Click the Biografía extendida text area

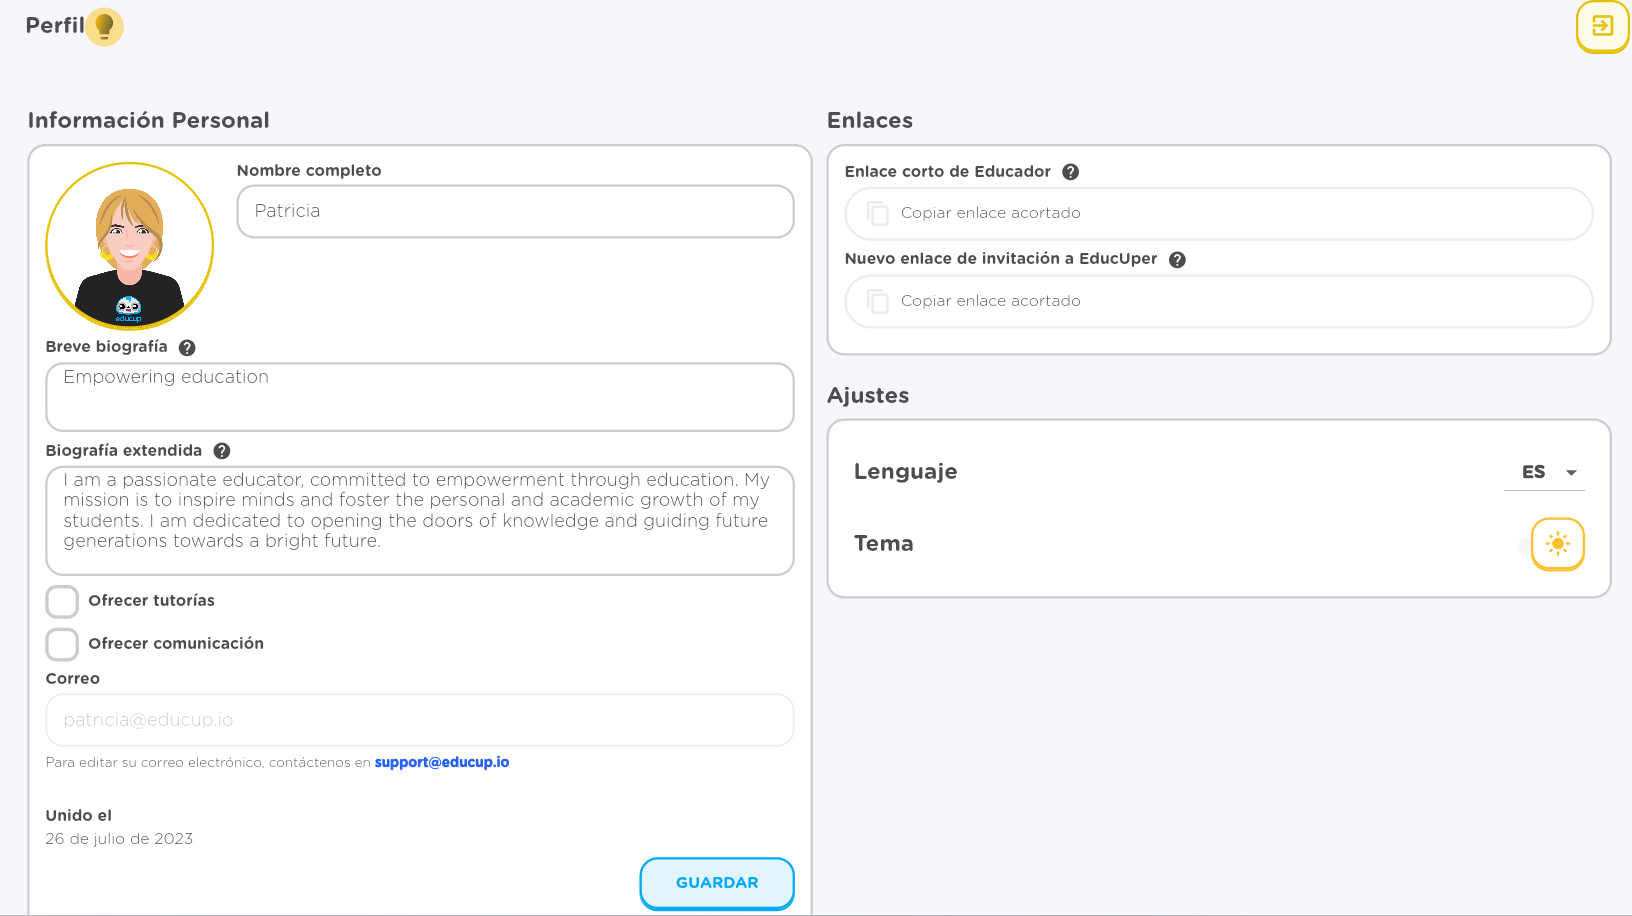(x=420, y=521)
